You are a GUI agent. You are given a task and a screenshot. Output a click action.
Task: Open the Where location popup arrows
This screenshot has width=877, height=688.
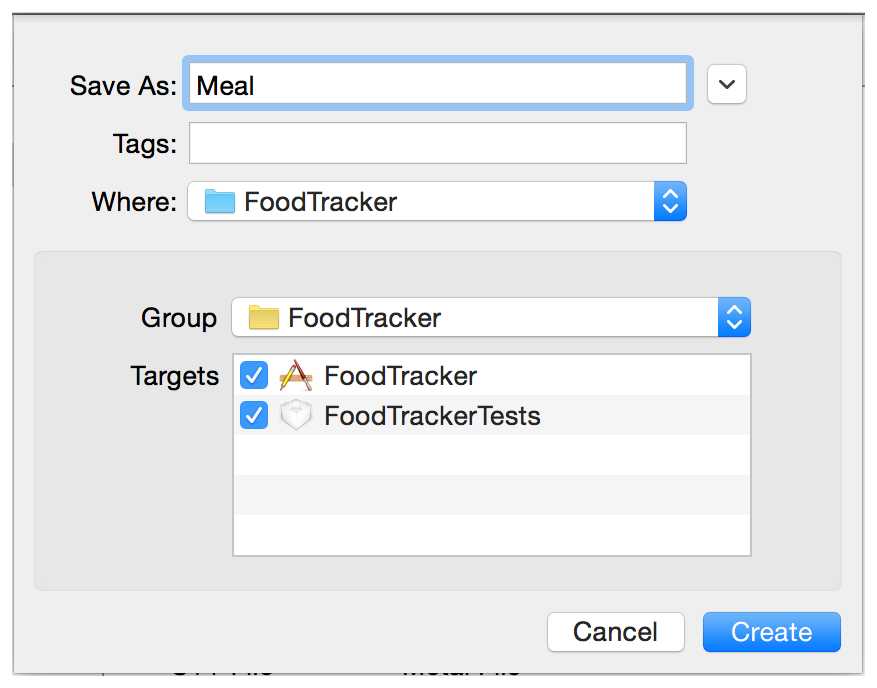[670, 201]
